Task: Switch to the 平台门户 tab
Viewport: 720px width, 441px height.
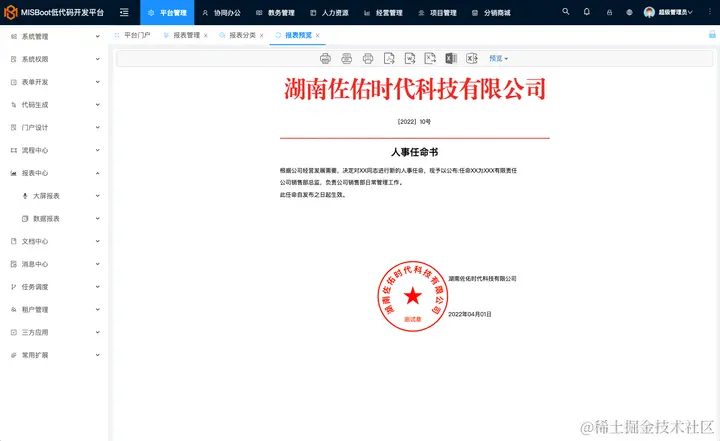Action: (x=133, y=35)
